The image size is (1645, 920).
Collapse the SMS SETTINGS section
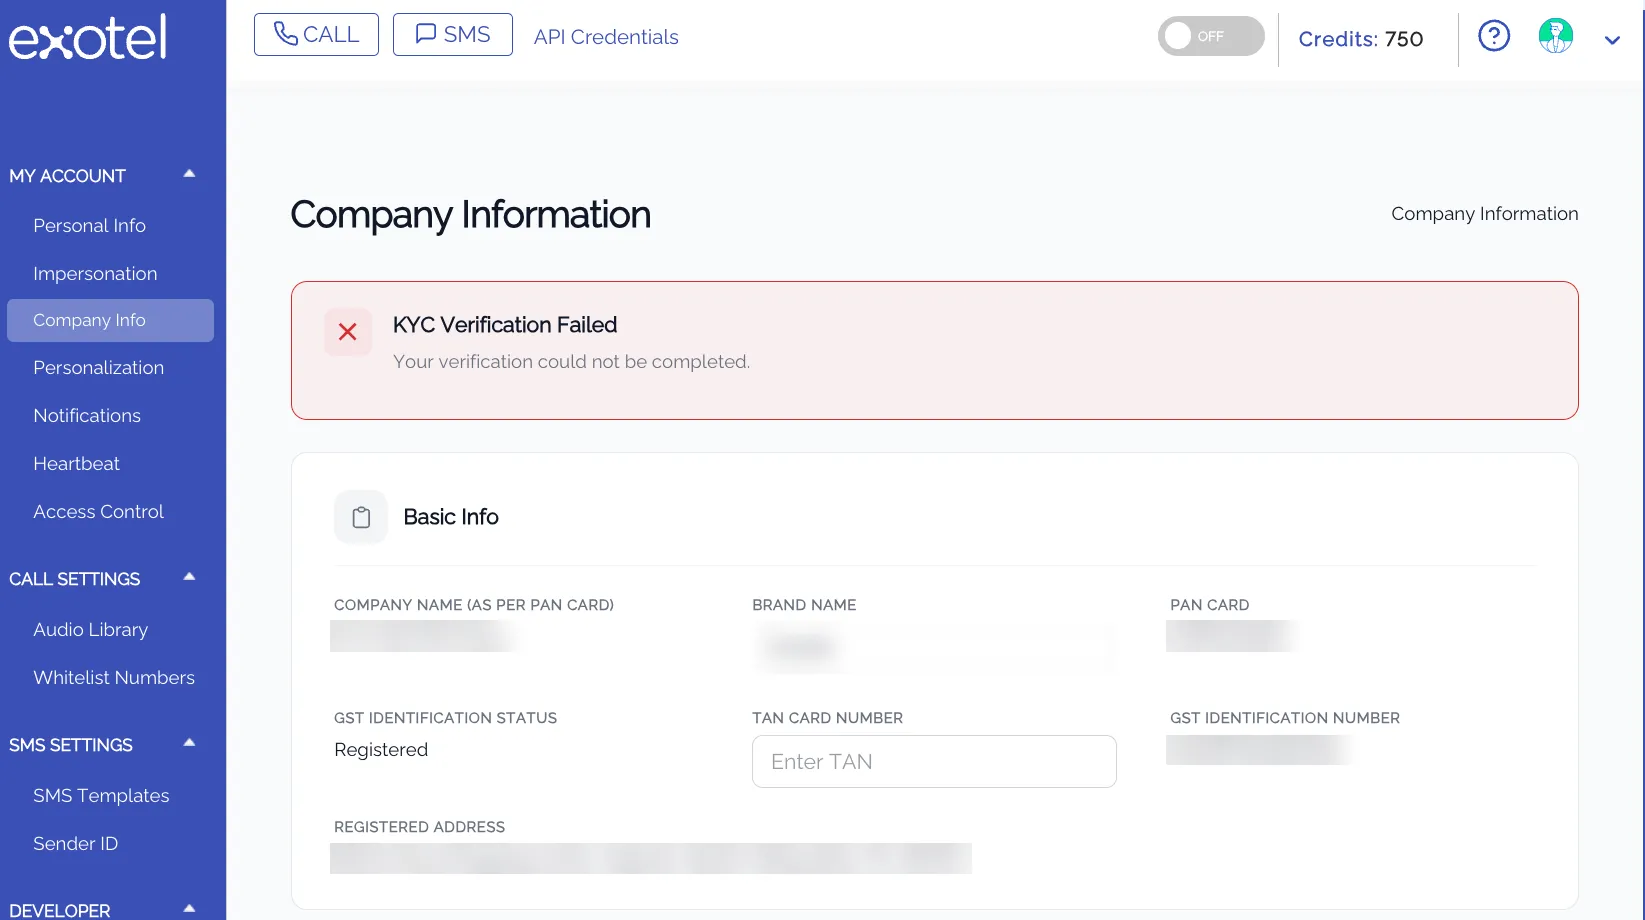pyautogui.click(x=189, y=743)
